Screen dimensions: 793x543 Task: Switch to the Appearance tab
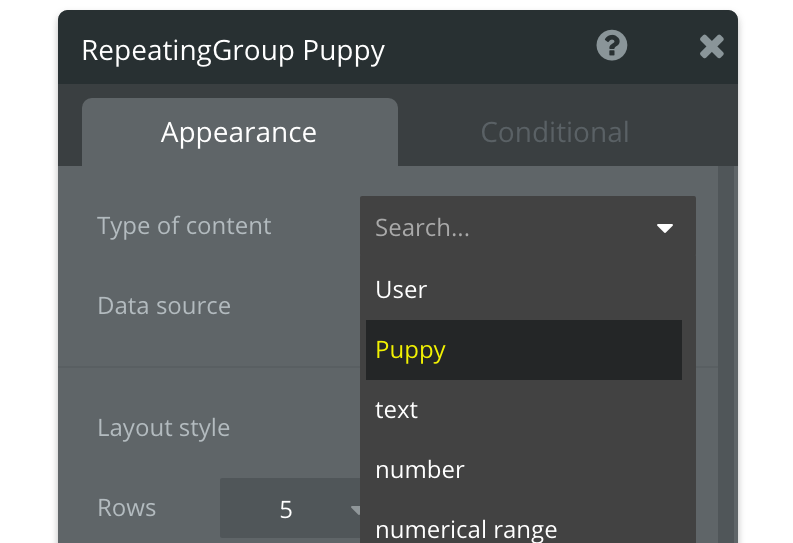pyautogui.click(x=239, y=132)
